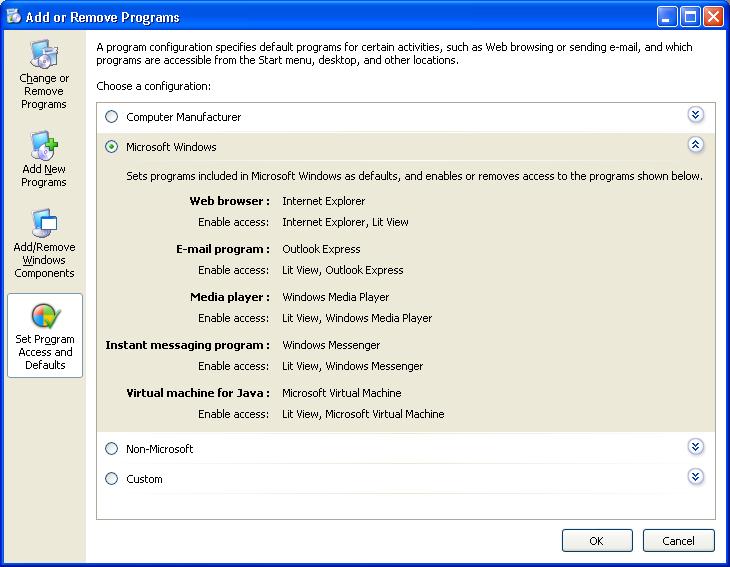Click the Microsoft Windows label
The image size is (730, 567).
pyautogui.click(x=171, y=147)
